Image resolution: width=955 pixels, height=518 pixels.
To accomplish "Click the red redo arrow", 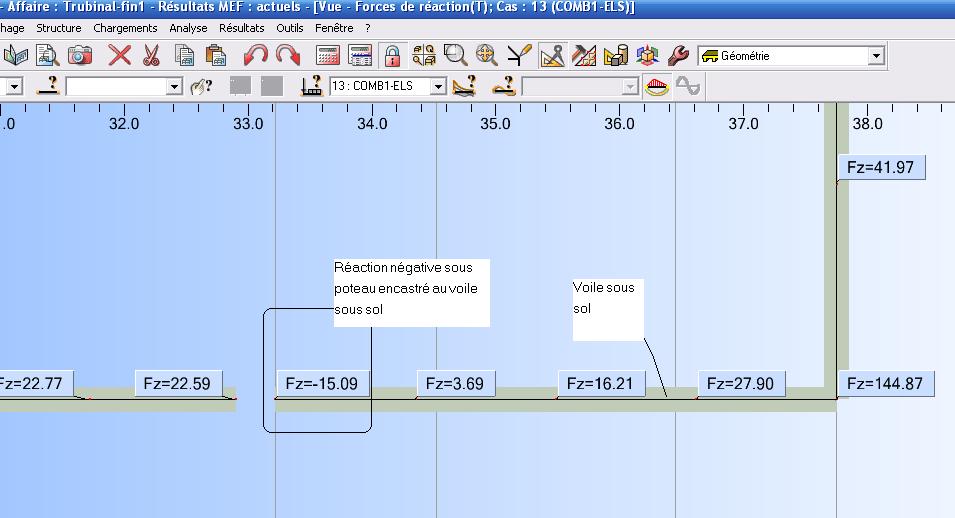I will (288, 55).
